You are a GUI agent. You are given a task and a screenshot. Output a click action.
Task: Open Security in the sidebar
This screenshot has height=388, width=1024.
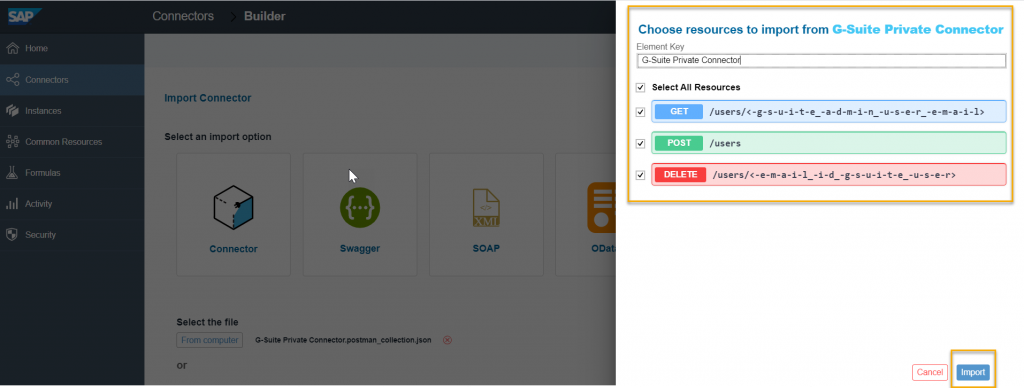point(72,234)
